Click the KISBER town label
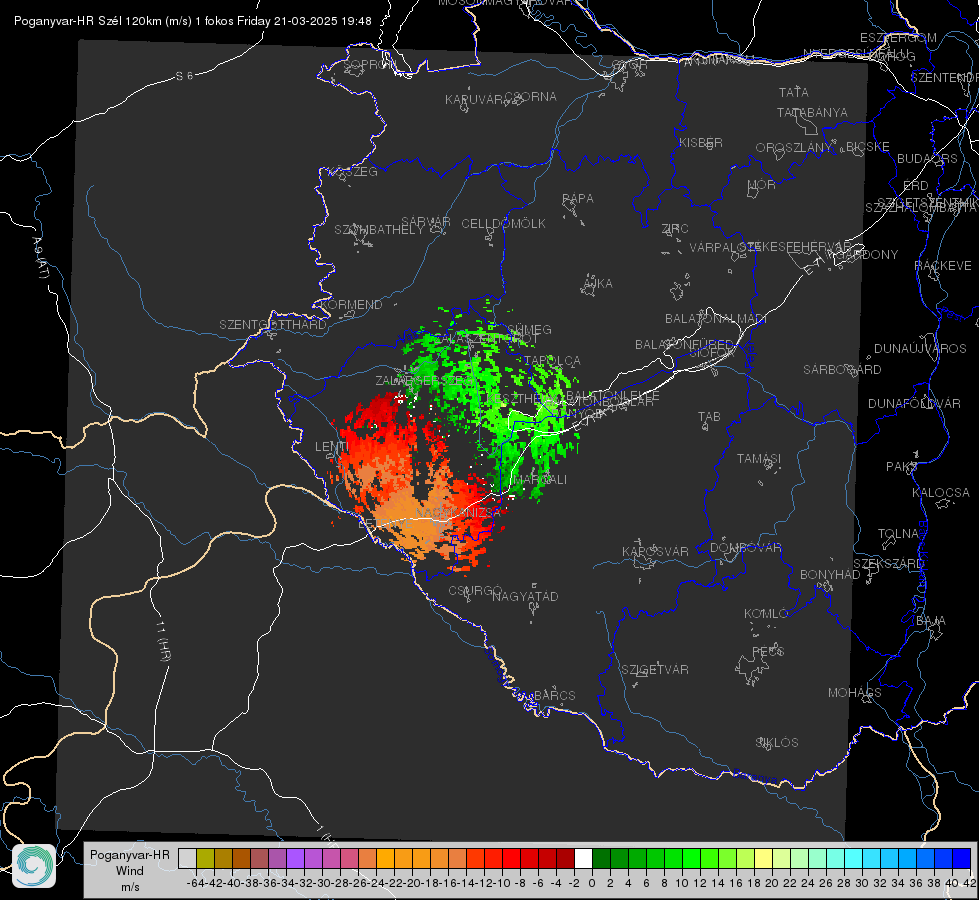This screenshot has height=900, width=979. [701, 142]
